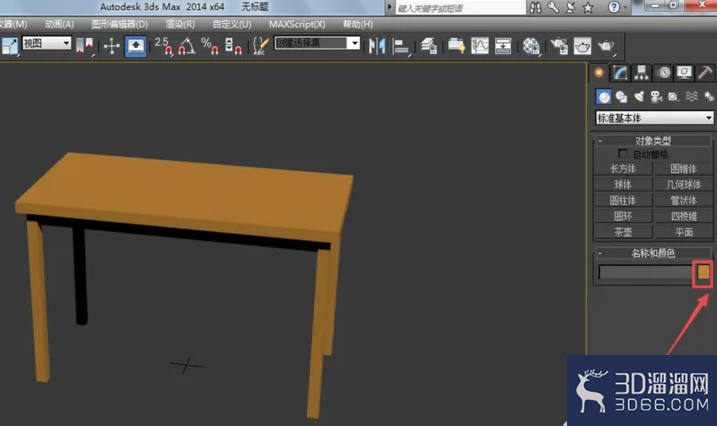
Task: Select the Lights create category
Action: click(x=639, y=97)
